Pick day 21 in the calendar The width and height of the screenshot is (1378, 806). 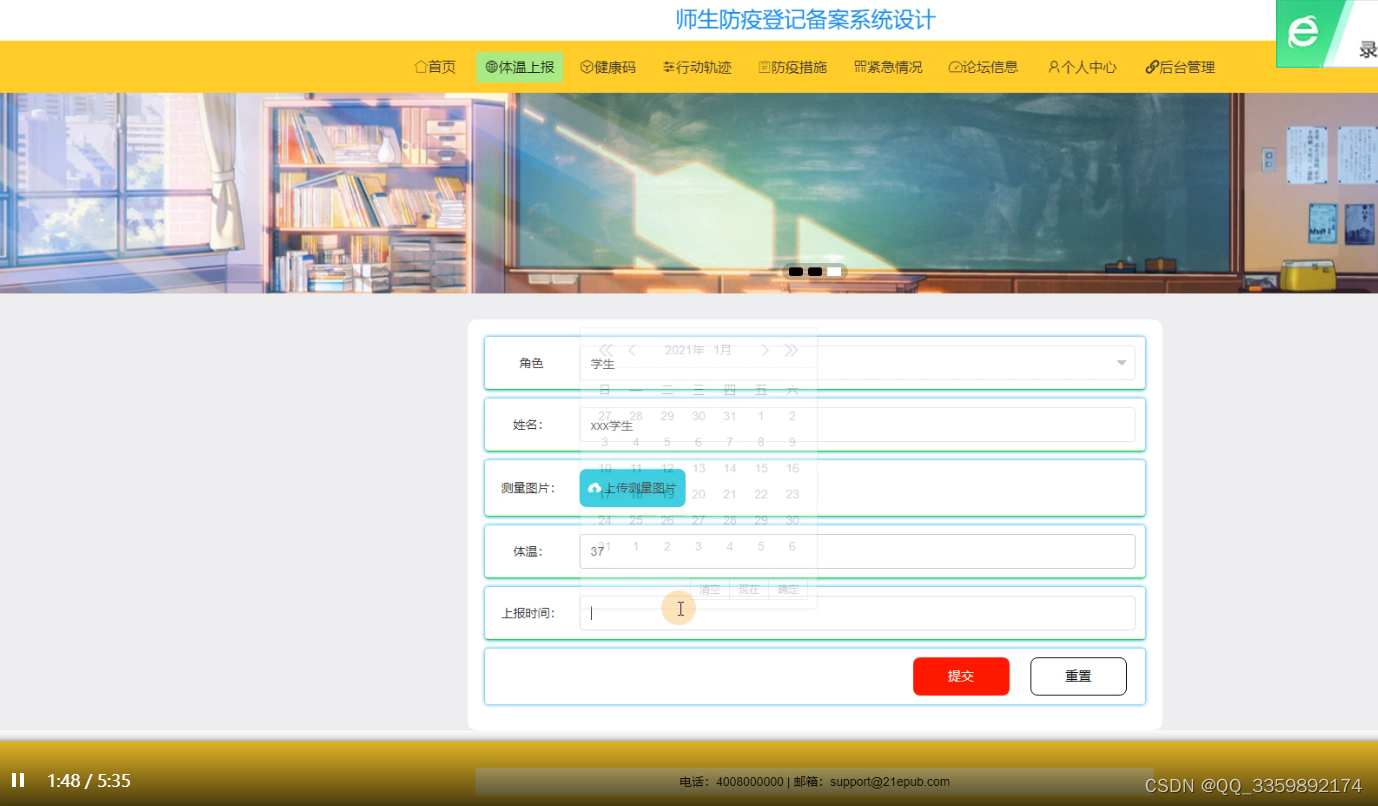coord(730,494)
